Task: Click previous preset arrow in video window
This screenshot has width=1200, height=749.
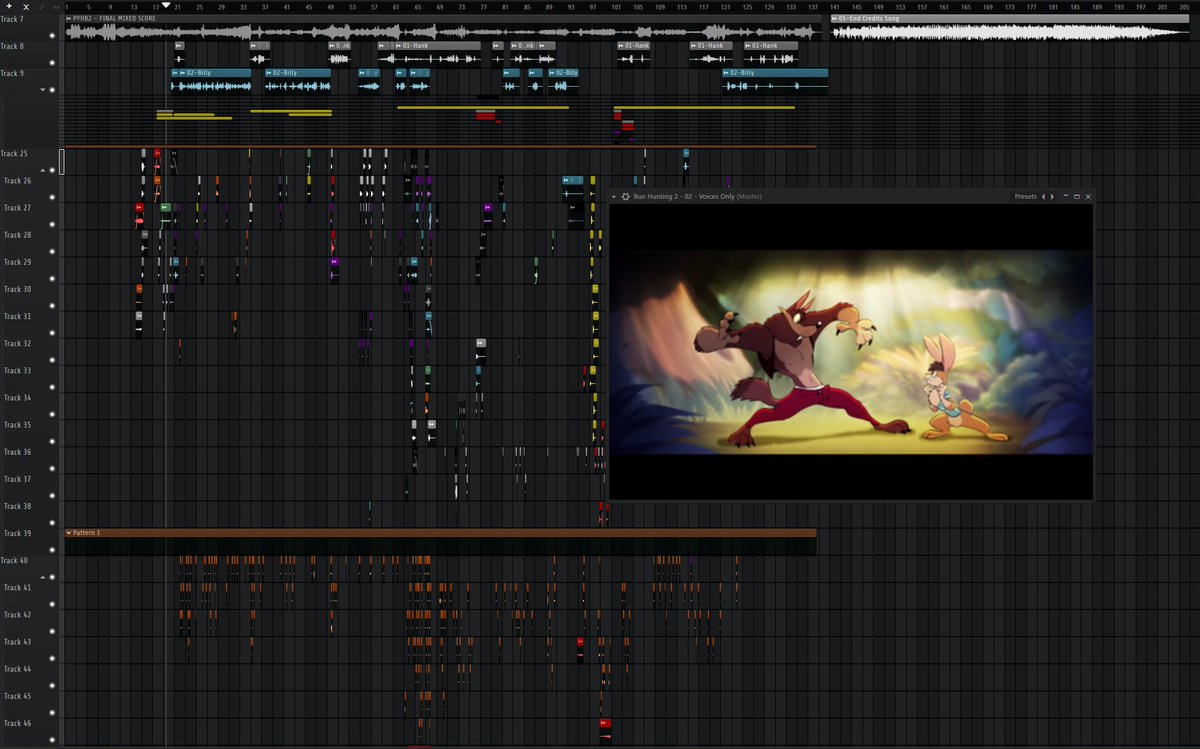Action: tap(1044, 197)
